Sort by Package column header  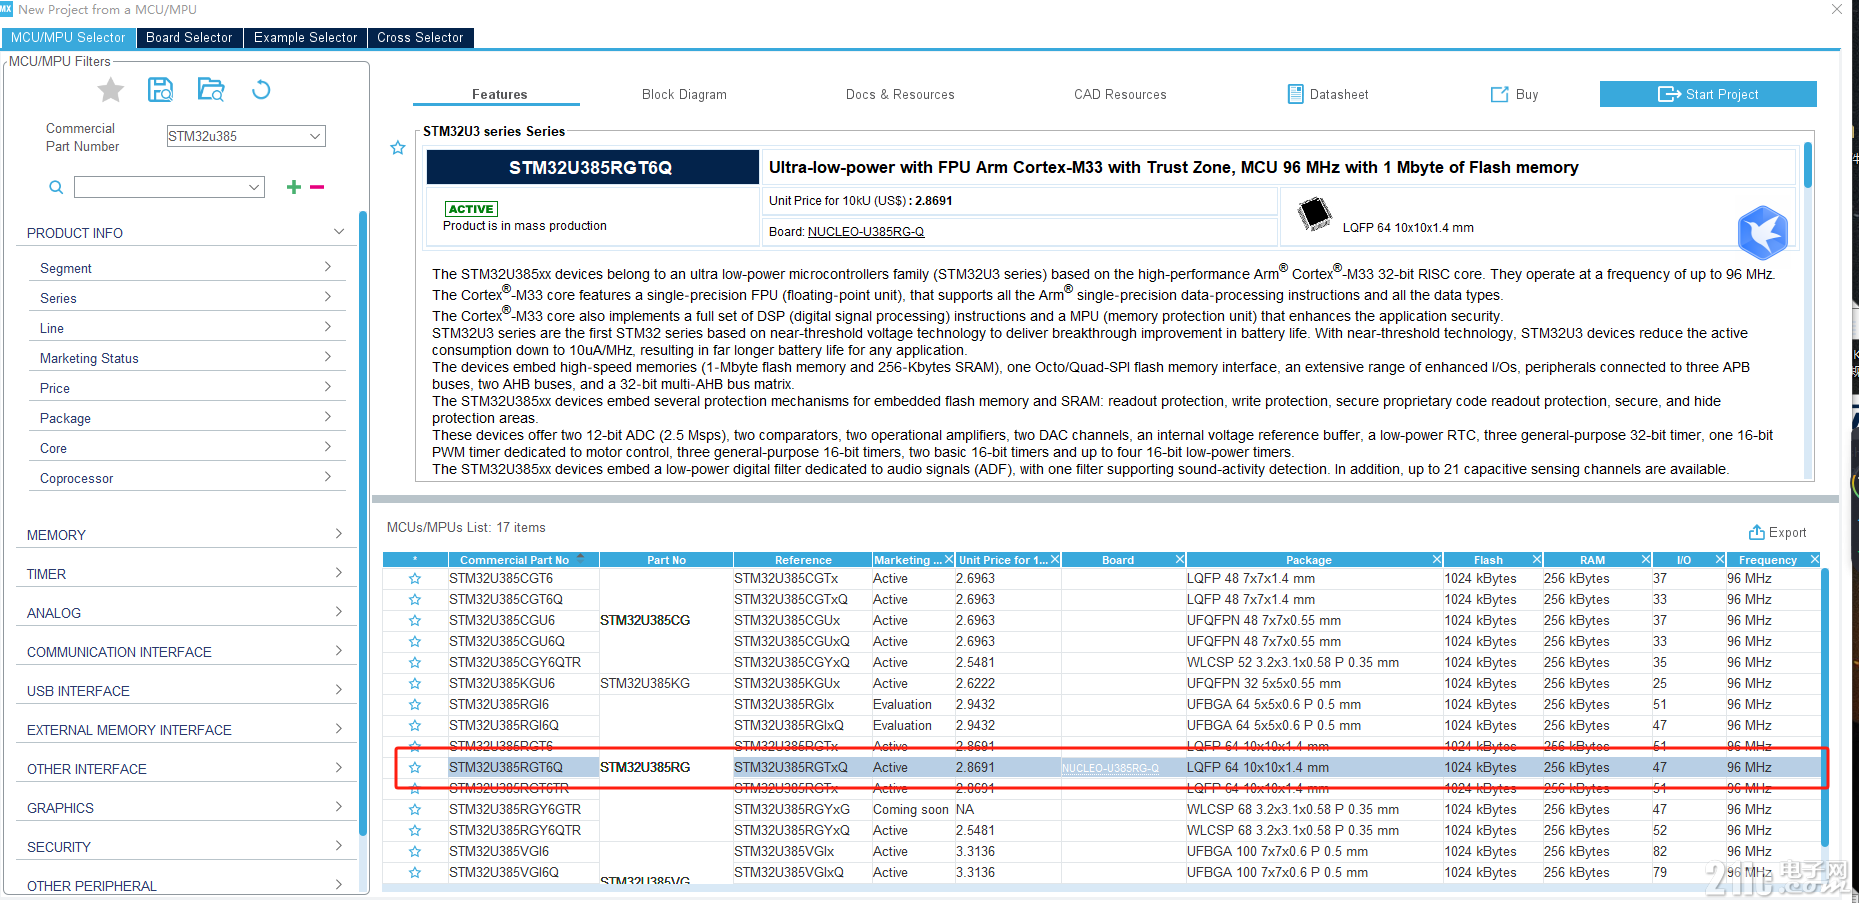click(x=1308, y=560)
